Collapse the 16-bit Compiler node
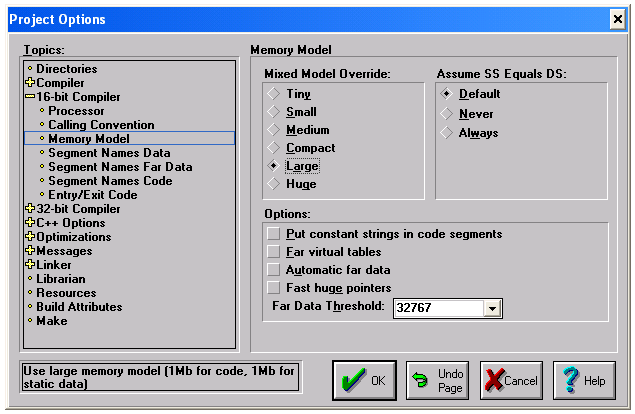Screen dimensions: 635x414 click(30, 97)
